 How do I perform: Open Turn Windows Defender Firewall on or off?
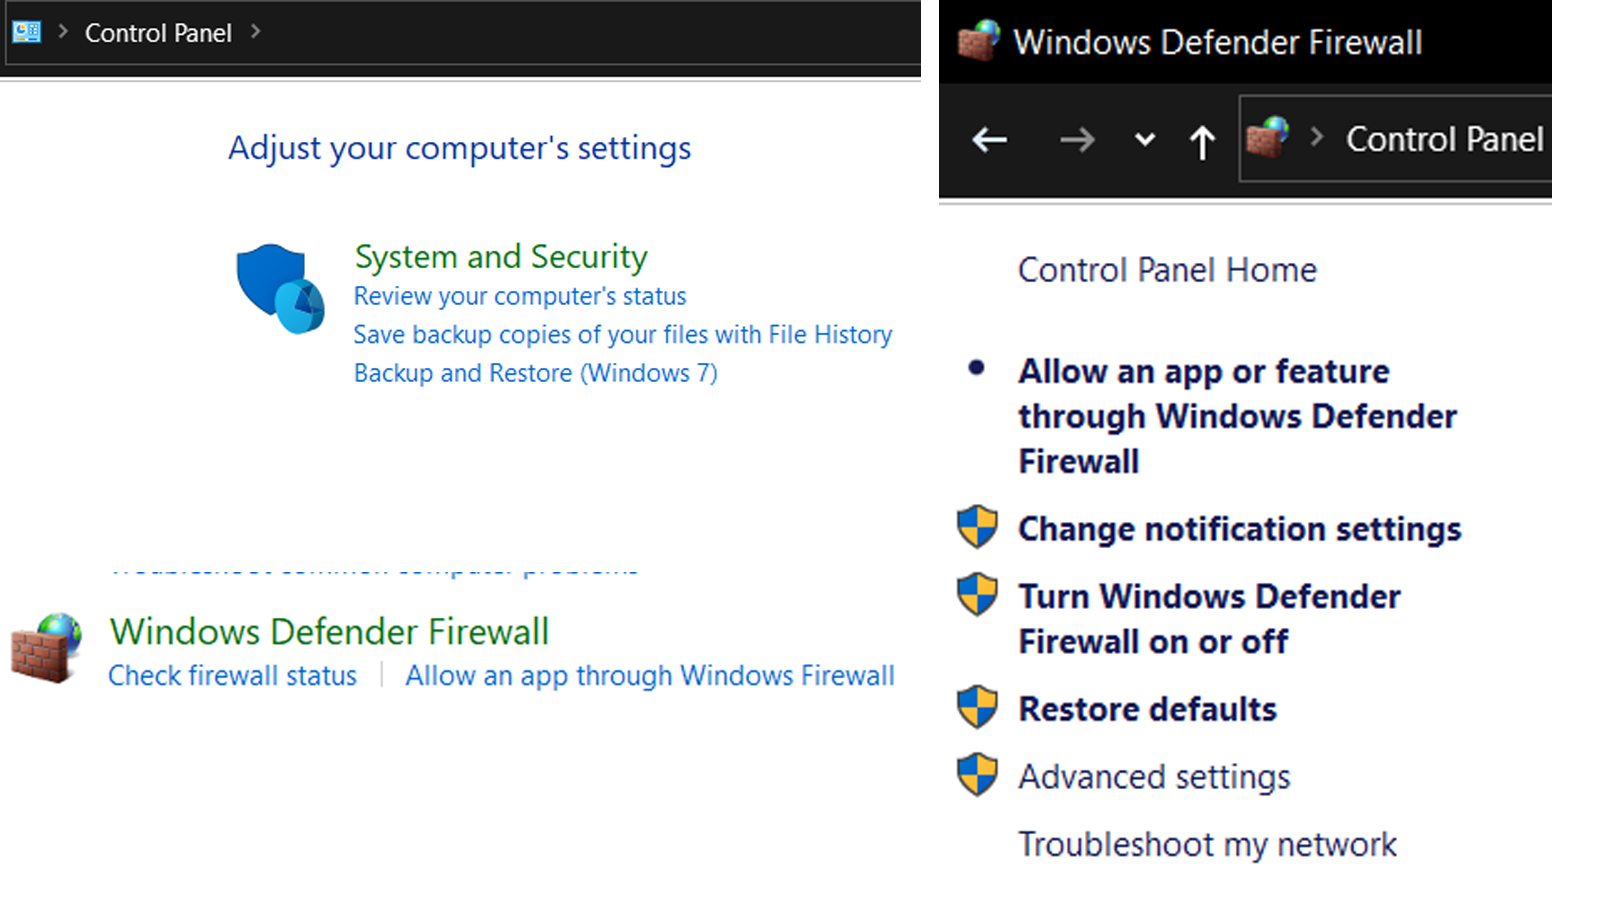click(x=1209, y=619)
